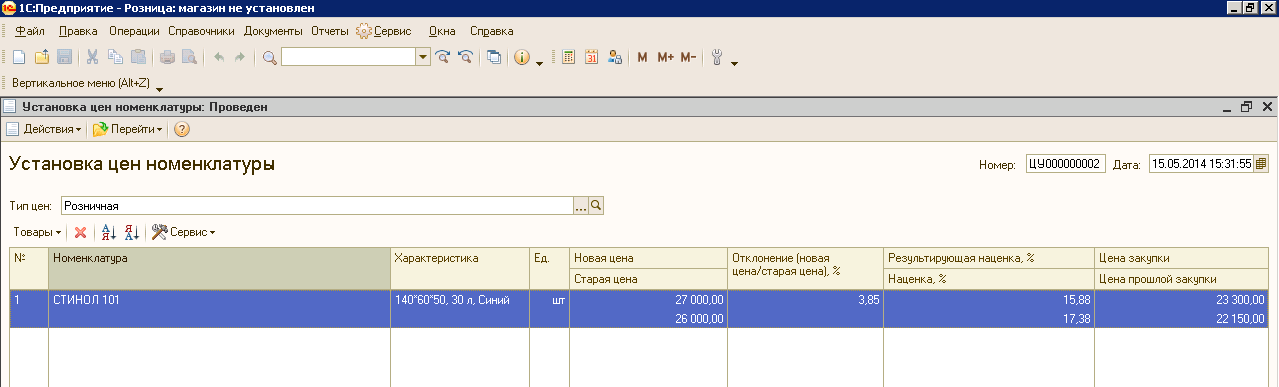Open the price type magnifier search icon
The image size is (1279, 387).
[597, 205]
